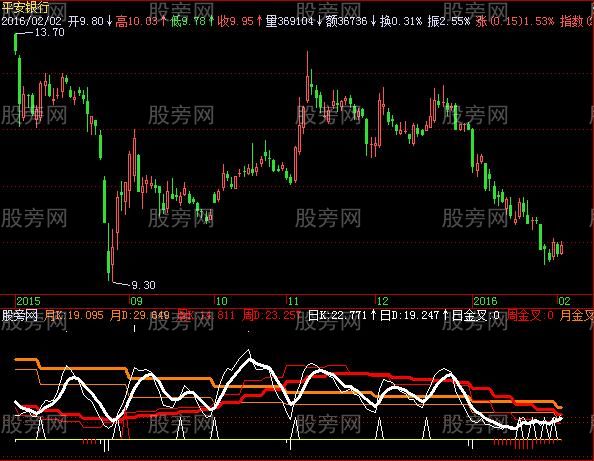This screenshot has height=461, width=594.
Task: Click the 2016/02/02 date in header
Action: point(31,20)
